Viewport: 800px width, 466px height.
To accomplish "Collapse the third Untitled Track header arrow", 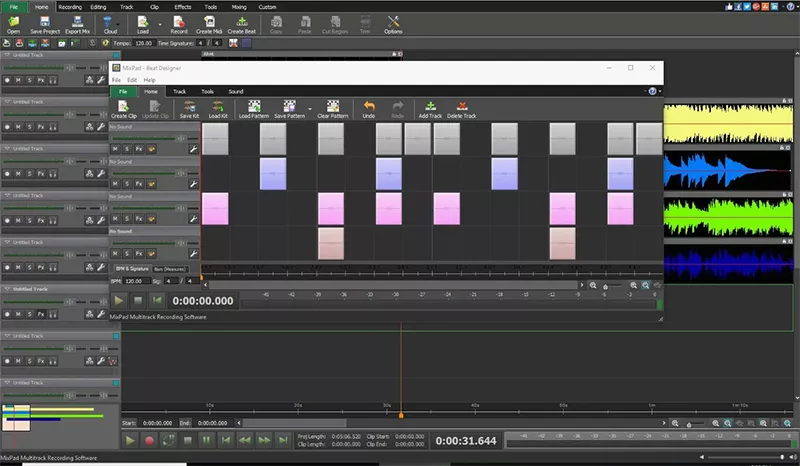I will [7, 149].
